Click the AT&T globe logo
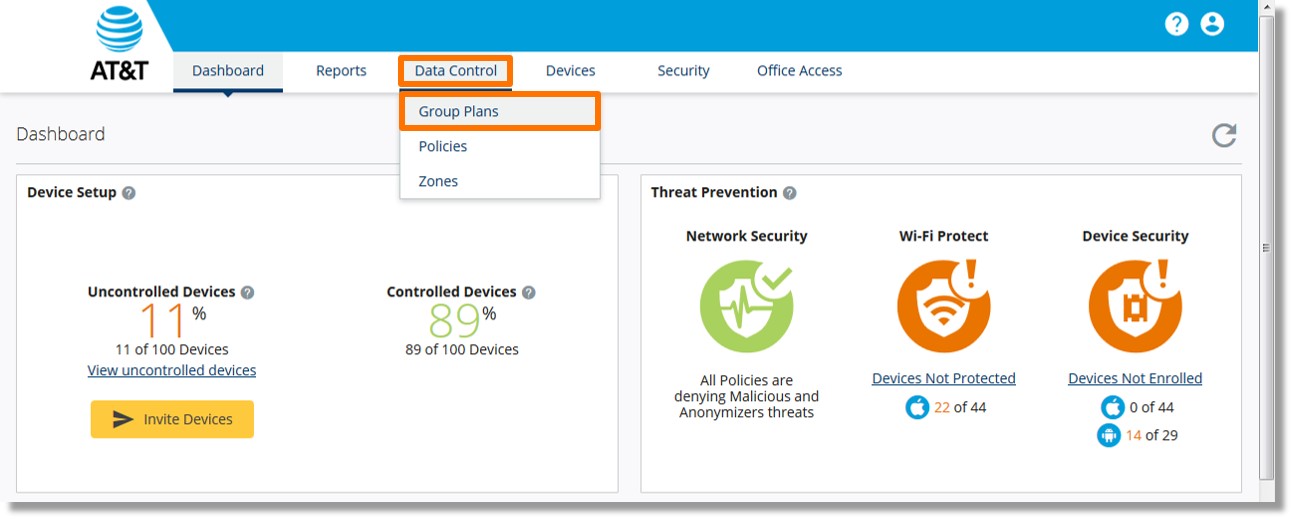This screenshot has height=520, width=1293. [119, 28]
